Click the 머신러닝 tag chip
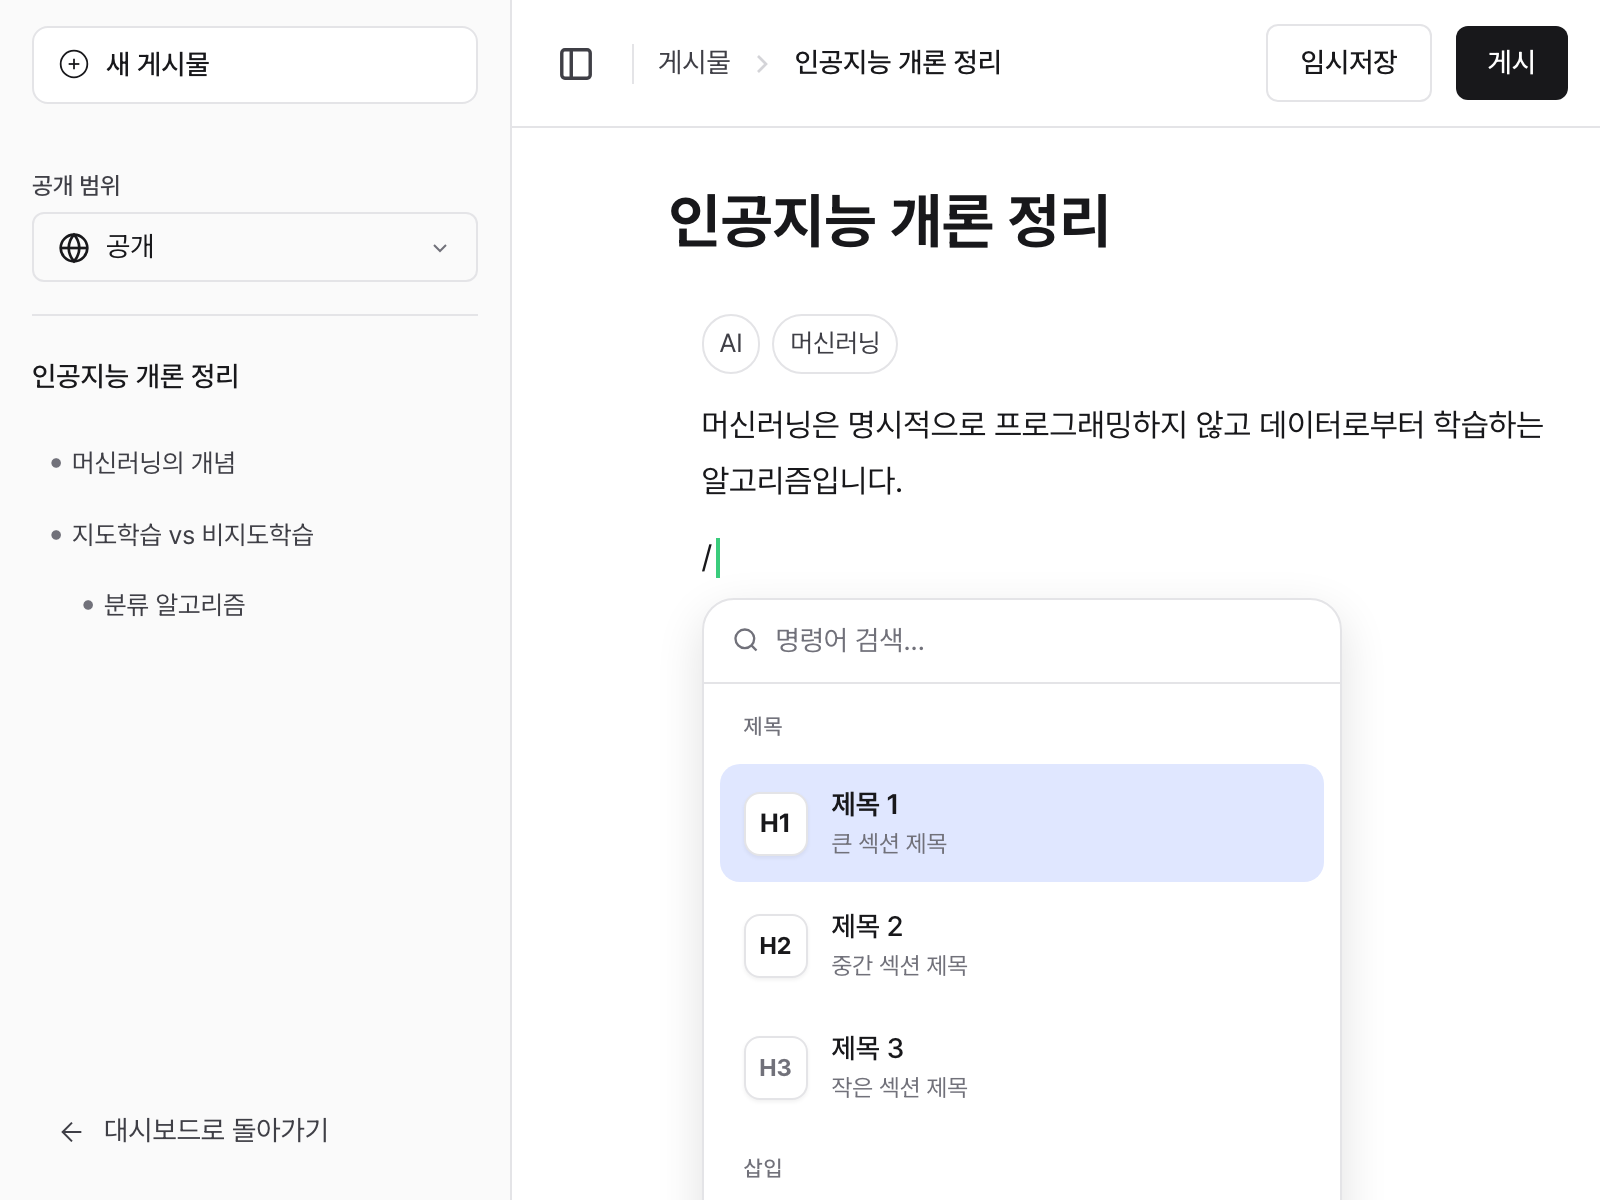Viewport: 1600px width, 1200px height. pyautogui.click(x=834, y=344)
